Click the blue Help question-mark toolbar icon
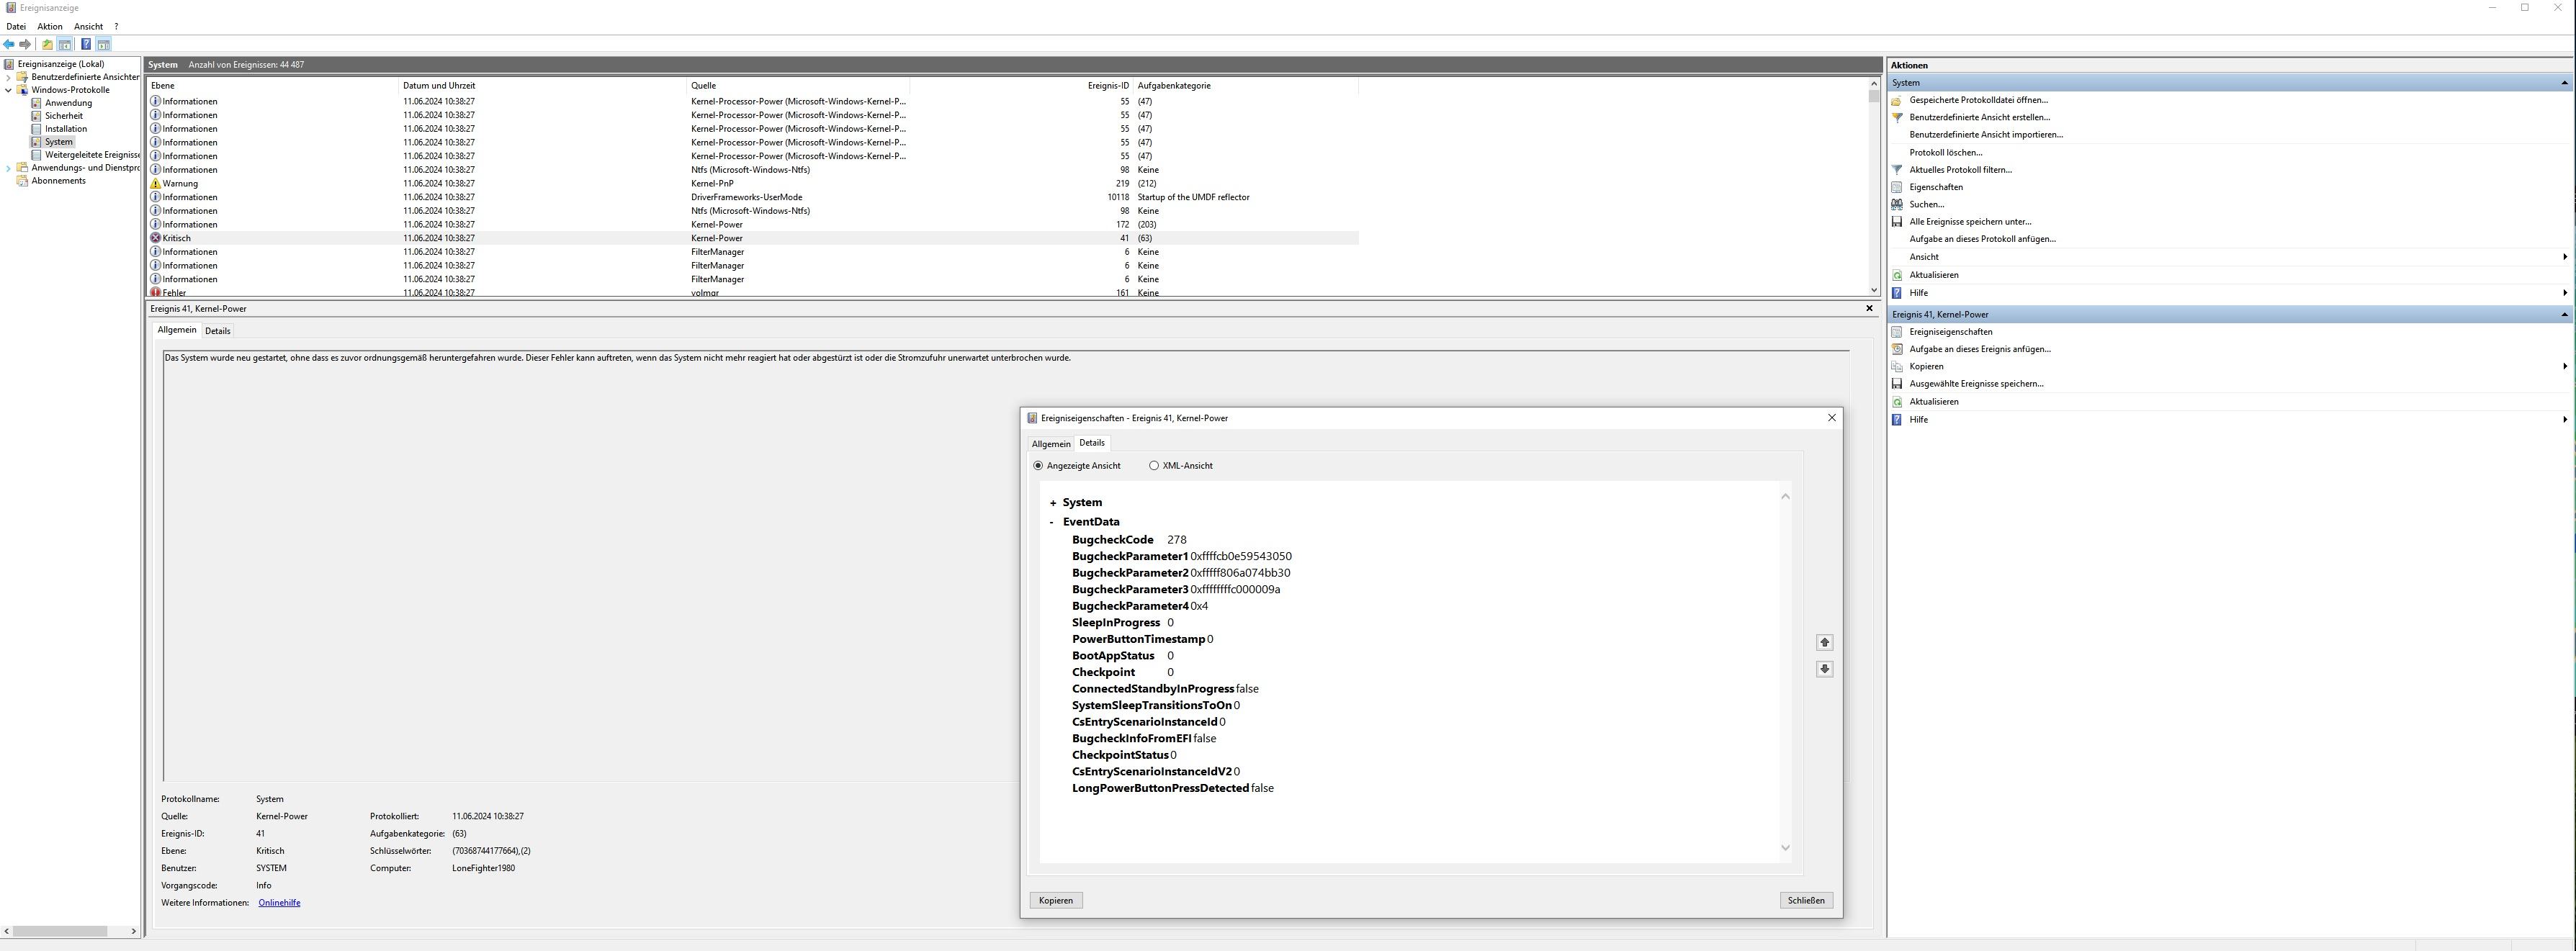 pyautogui.click(x=86, y=44)
